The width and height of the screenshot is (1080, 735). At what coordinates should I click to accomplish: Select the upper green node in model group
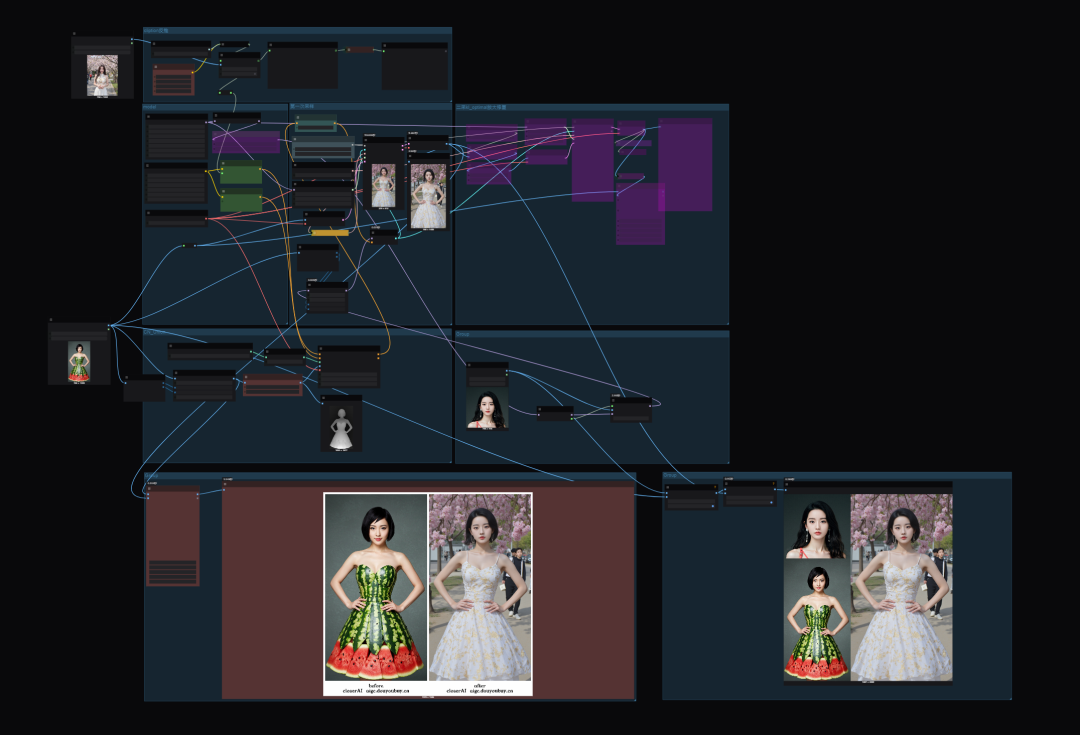pyautogui.click(x=241, y=172)
